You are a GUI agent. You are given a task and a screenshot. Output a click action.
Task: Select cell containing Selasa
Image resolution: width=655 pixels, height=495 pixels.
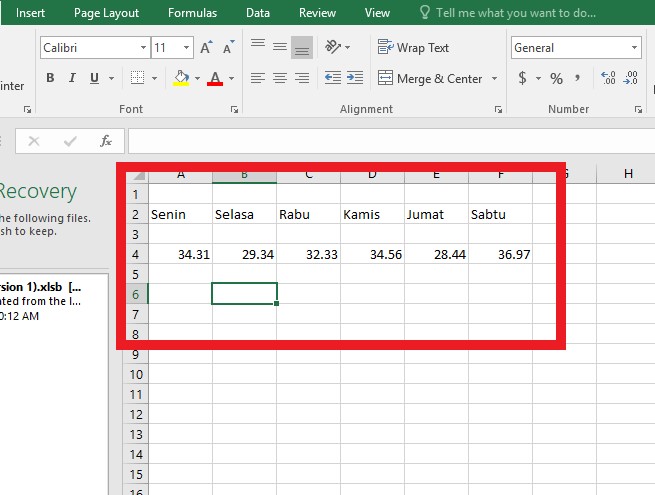[244, 214]
